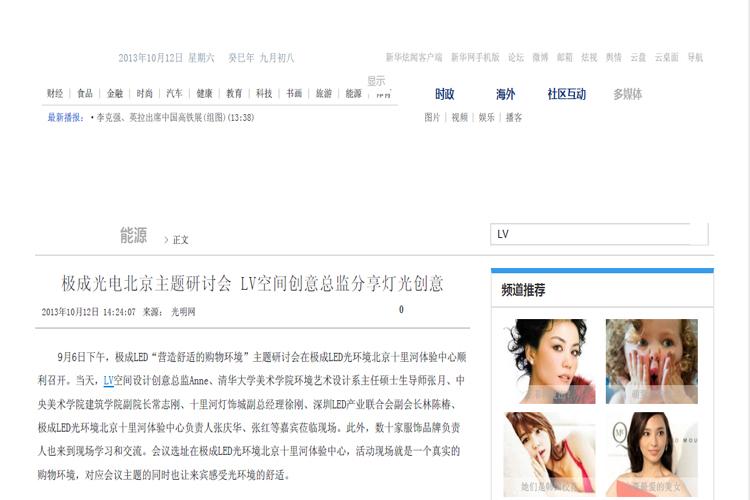Select 能源 in the top navigation bar
The width and height of the screenshot is (750, 500).
[353, 94]
